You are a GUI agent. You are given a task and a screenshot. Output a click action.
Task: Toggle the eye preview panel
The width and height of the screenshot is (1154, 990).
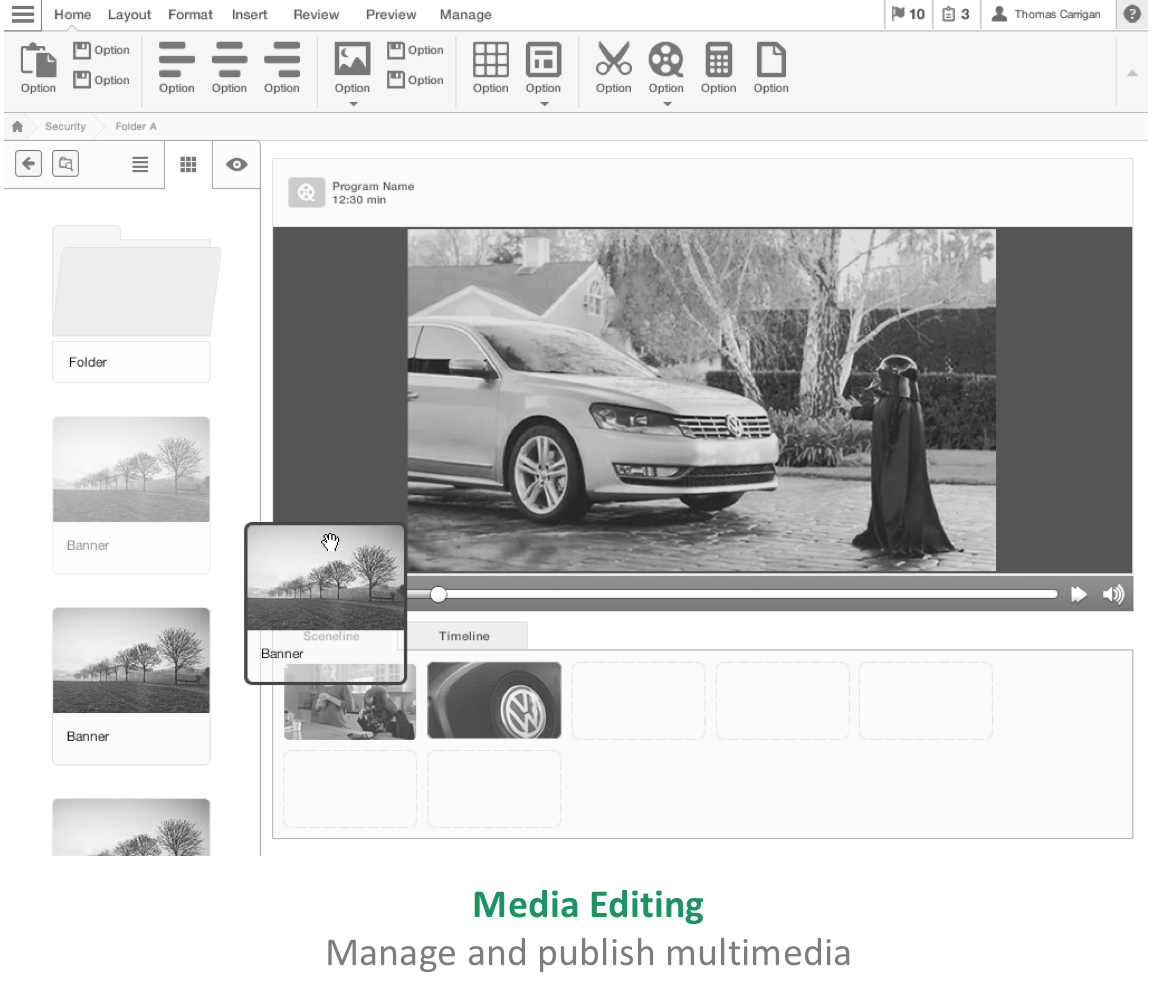236,164
